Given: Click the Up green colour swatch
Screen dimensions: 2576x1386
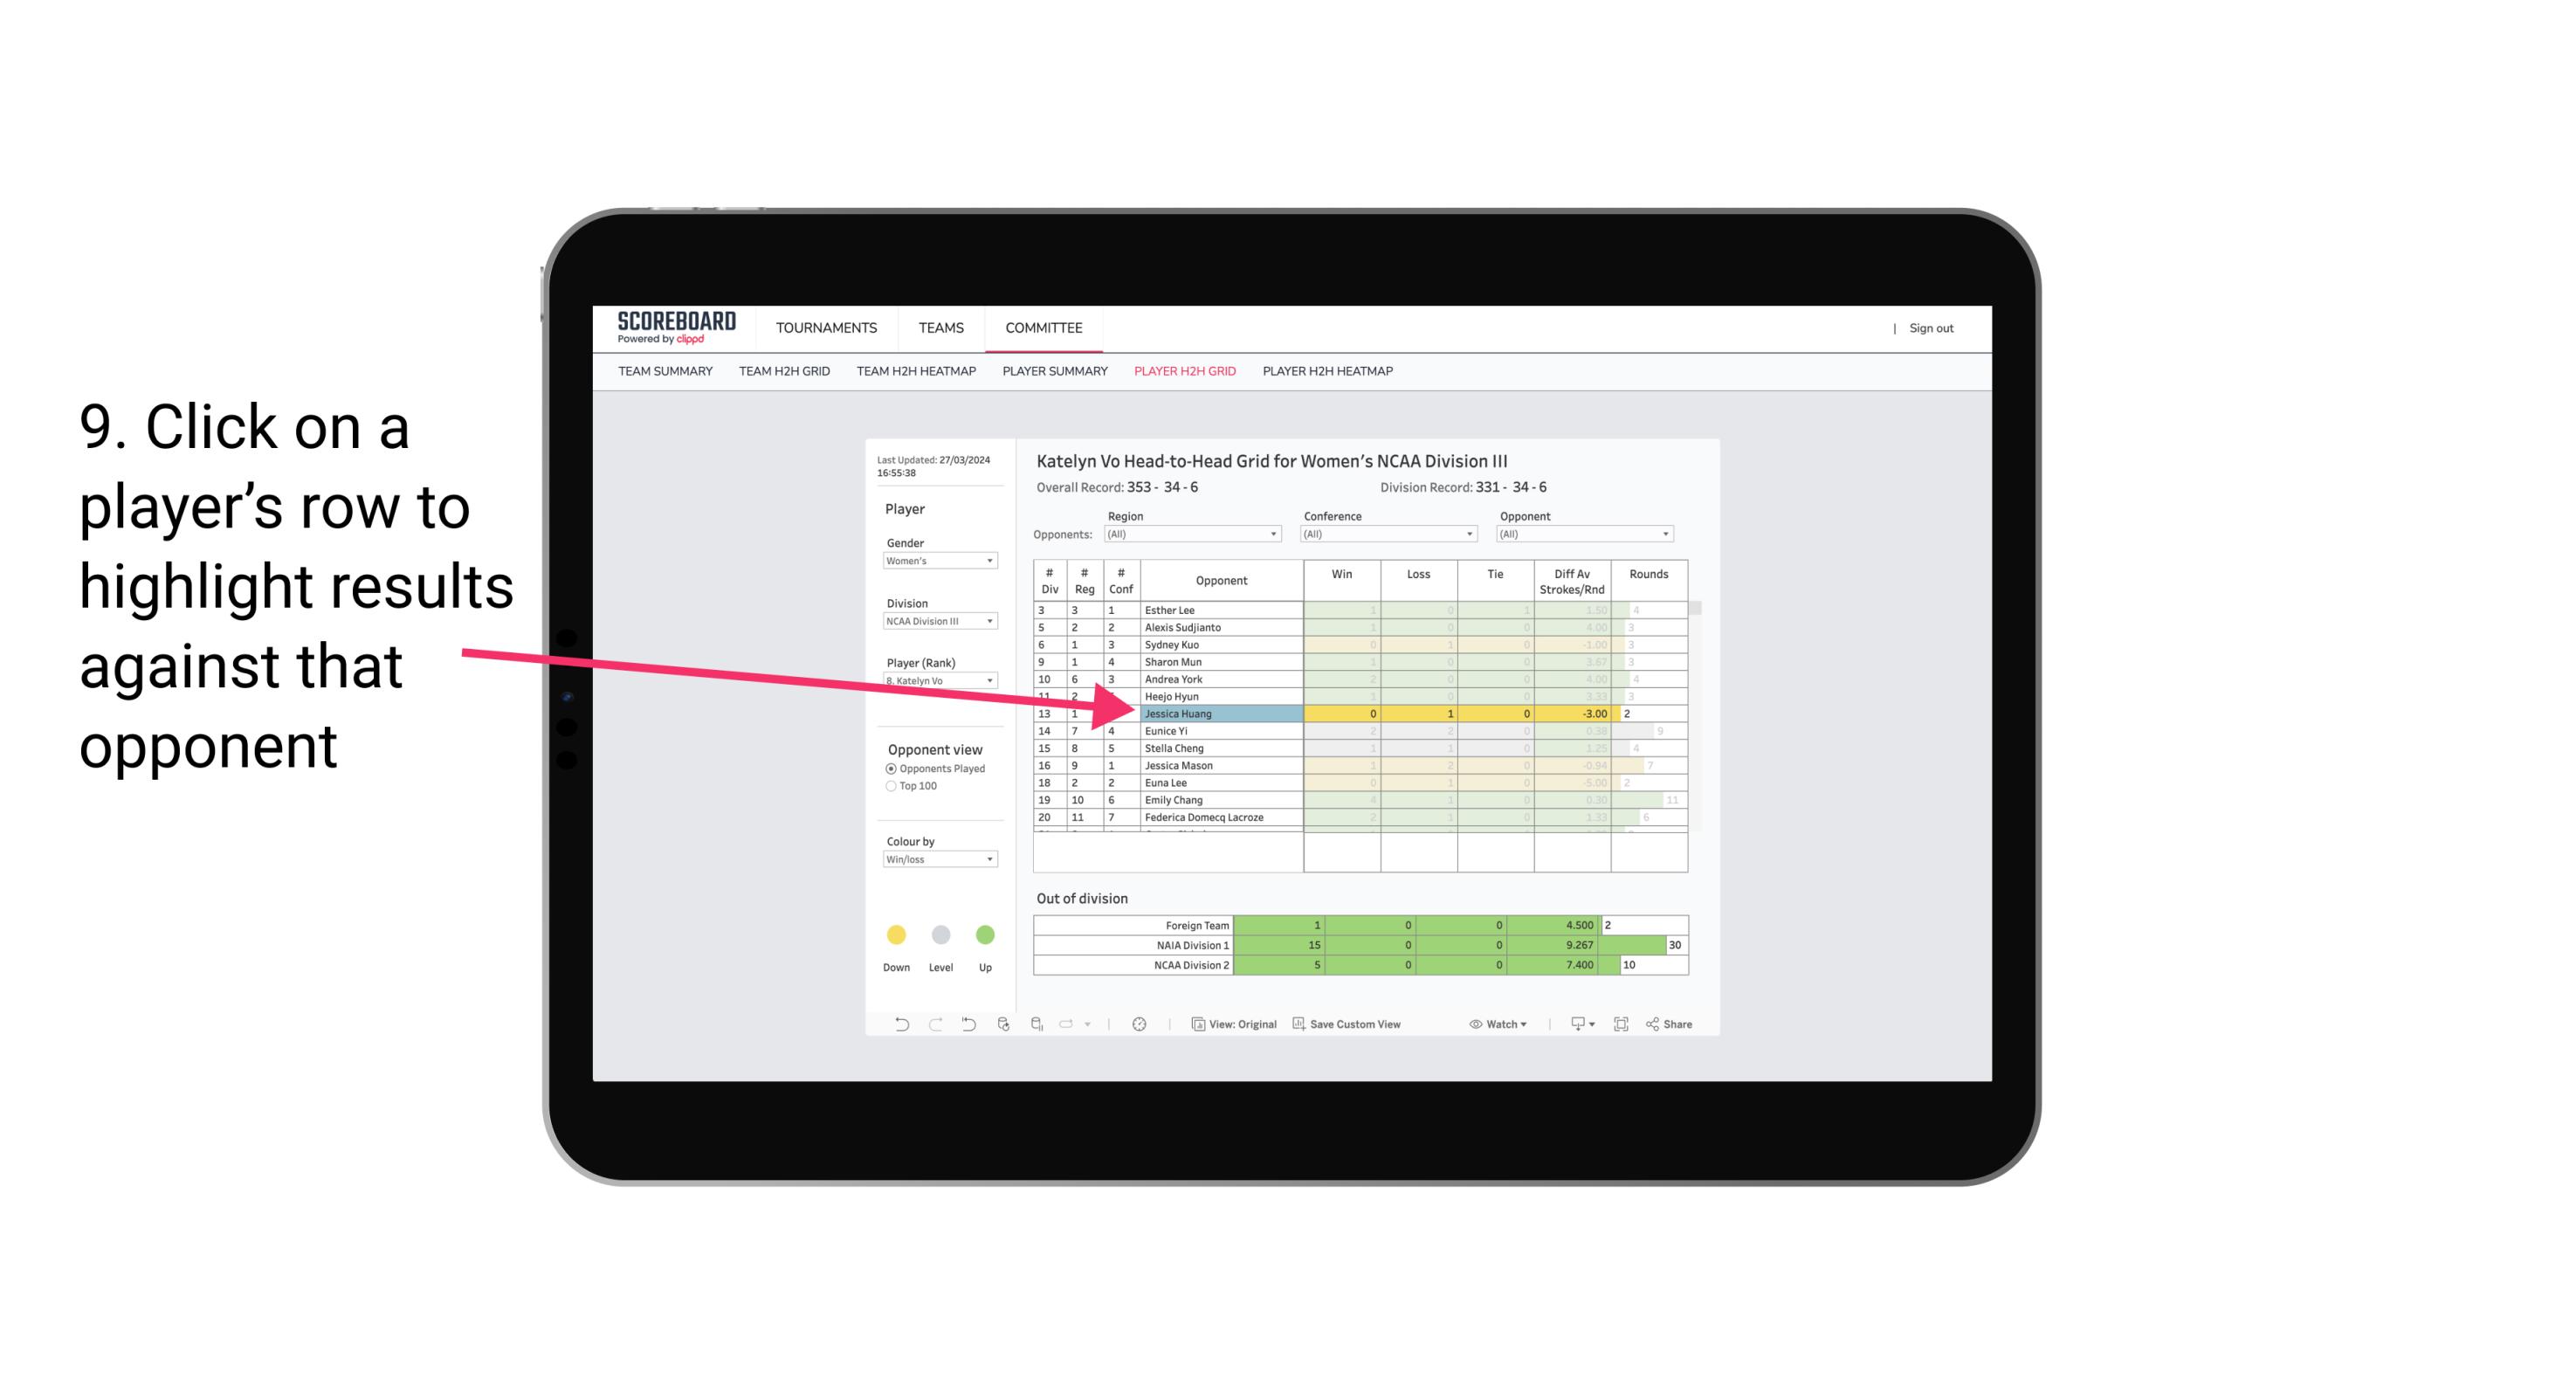Looking at the screenshot, I should (x=984, y=935).
